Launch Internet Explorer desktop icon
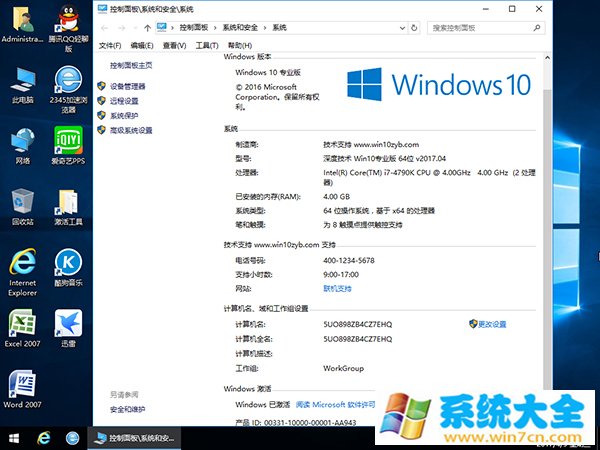Image resolution: width=600 pixels, height=450 pixels. (x=23, y=272)
